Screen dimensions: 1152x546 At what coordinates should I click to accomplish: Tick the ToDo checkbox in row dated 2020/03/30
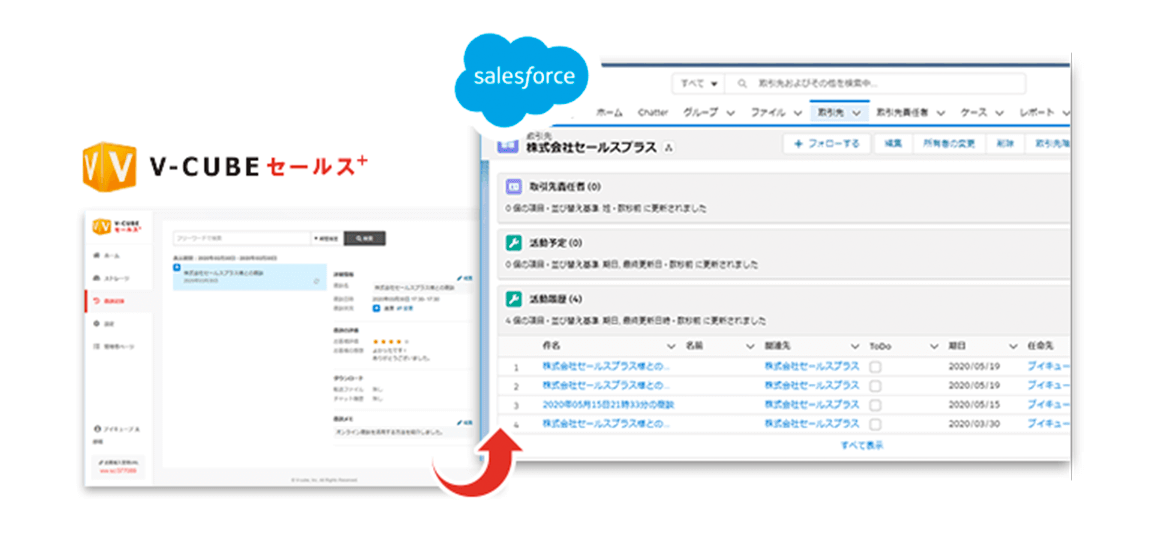click(875, 424)
